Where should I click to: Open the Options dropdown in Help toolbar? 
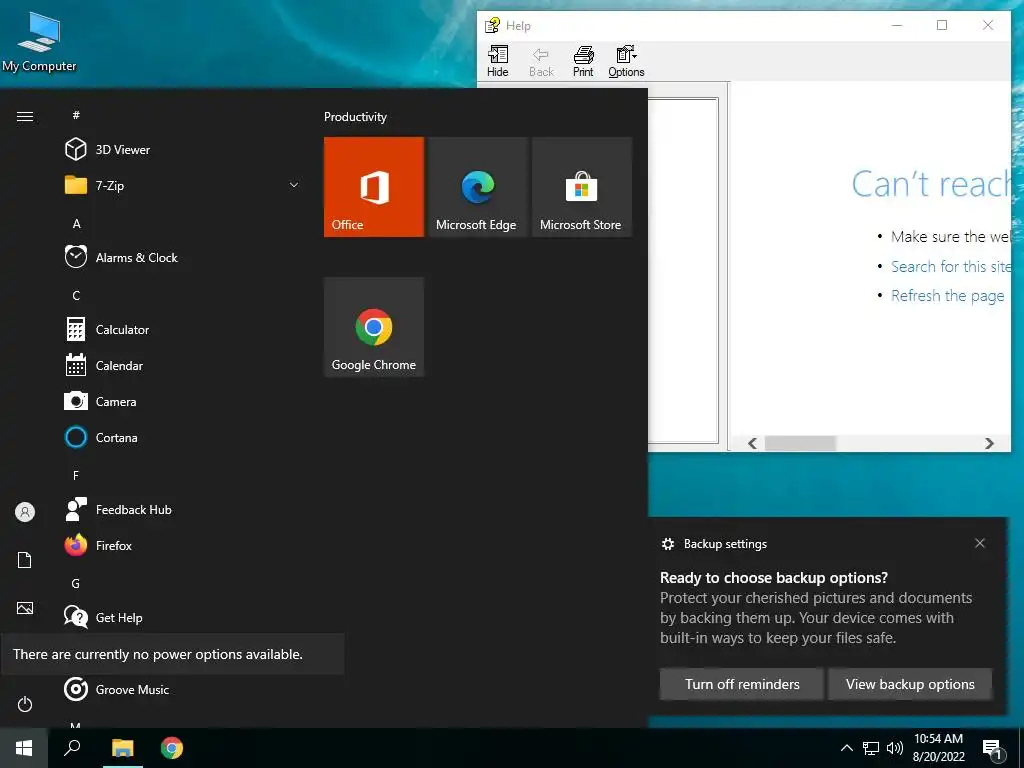coord(626,61)
